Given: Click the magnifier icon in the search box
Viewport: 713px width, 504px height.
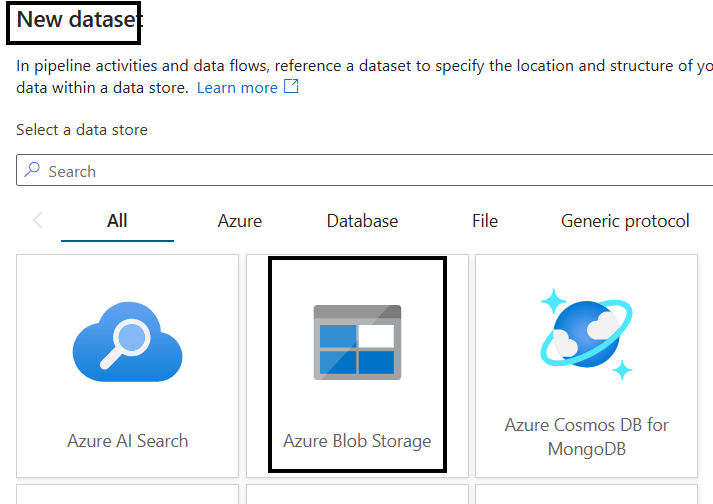Looking at the screenshot, I should pos(33,171).
